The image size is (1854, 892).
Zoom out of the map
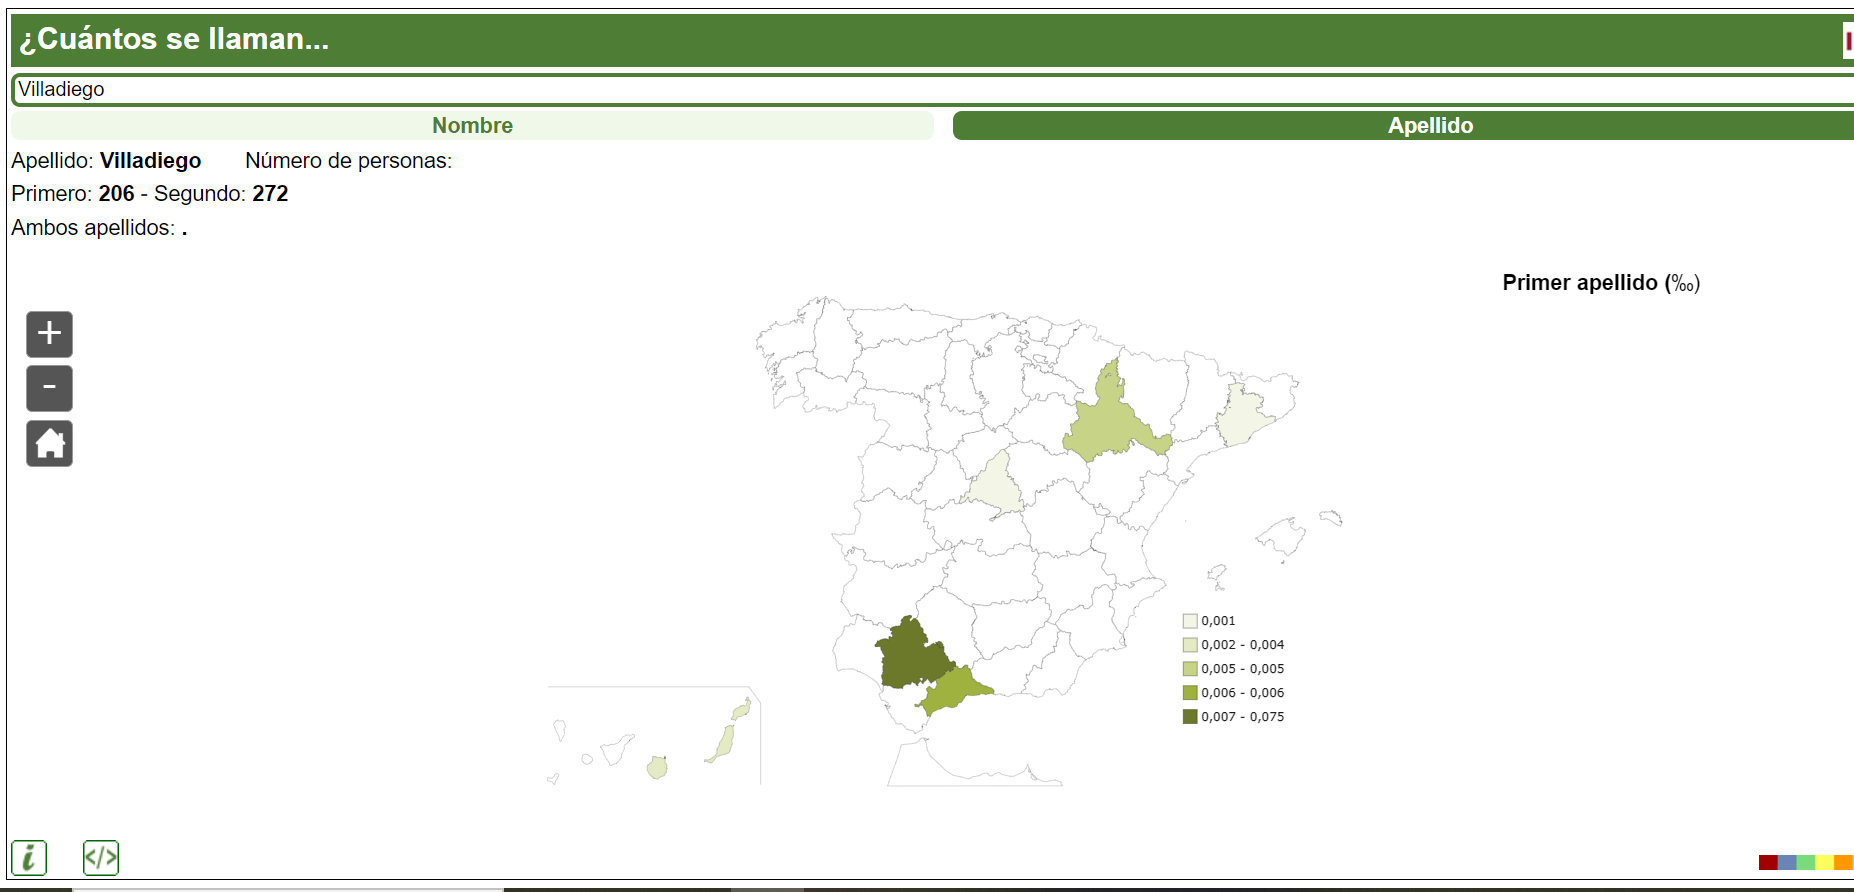(49, 388)
